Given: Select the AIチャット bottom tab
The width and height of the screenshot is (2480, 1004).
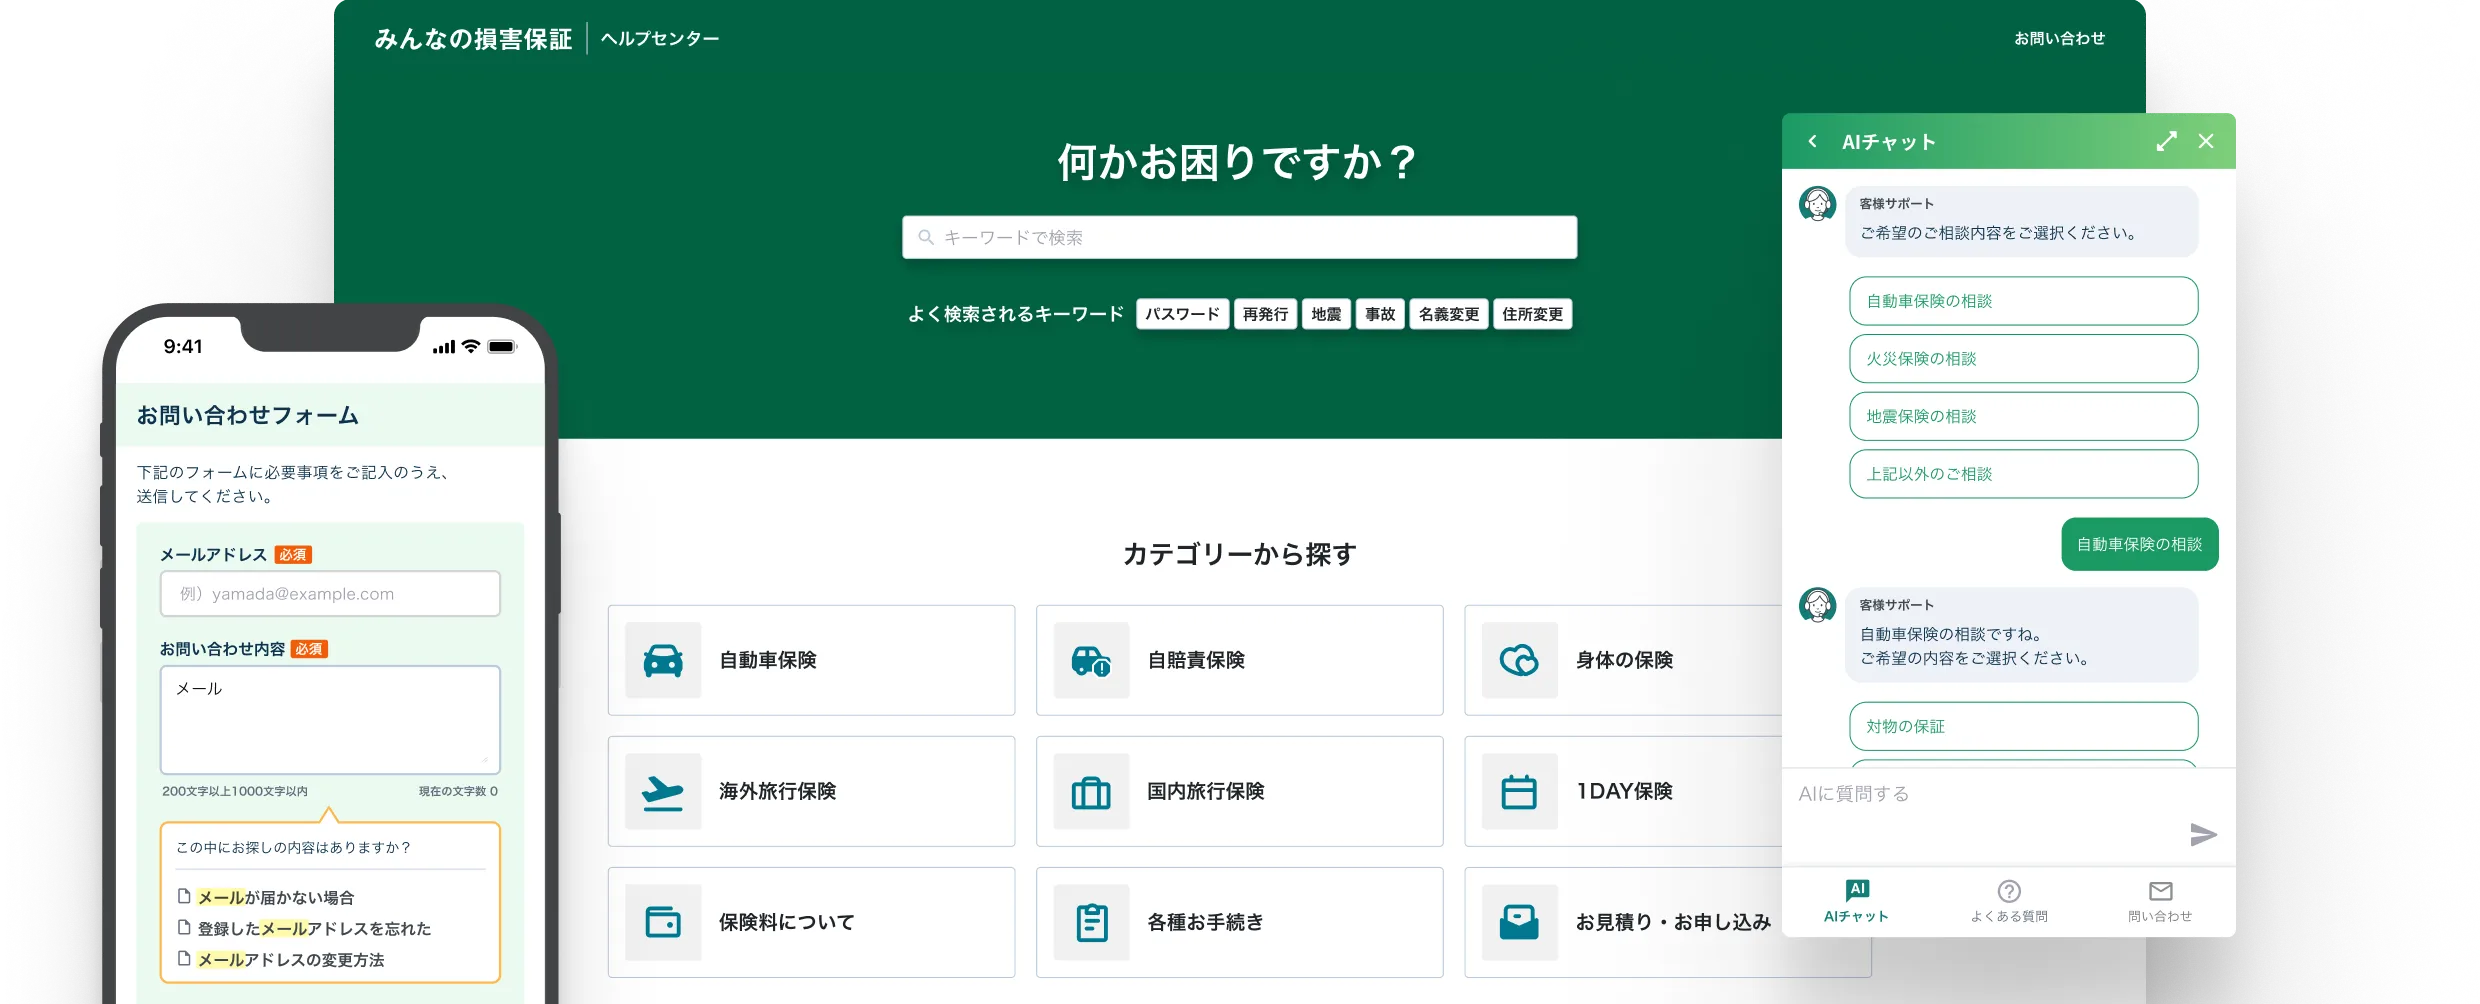Looking at the screenshot, I should tap(1856, 901).
